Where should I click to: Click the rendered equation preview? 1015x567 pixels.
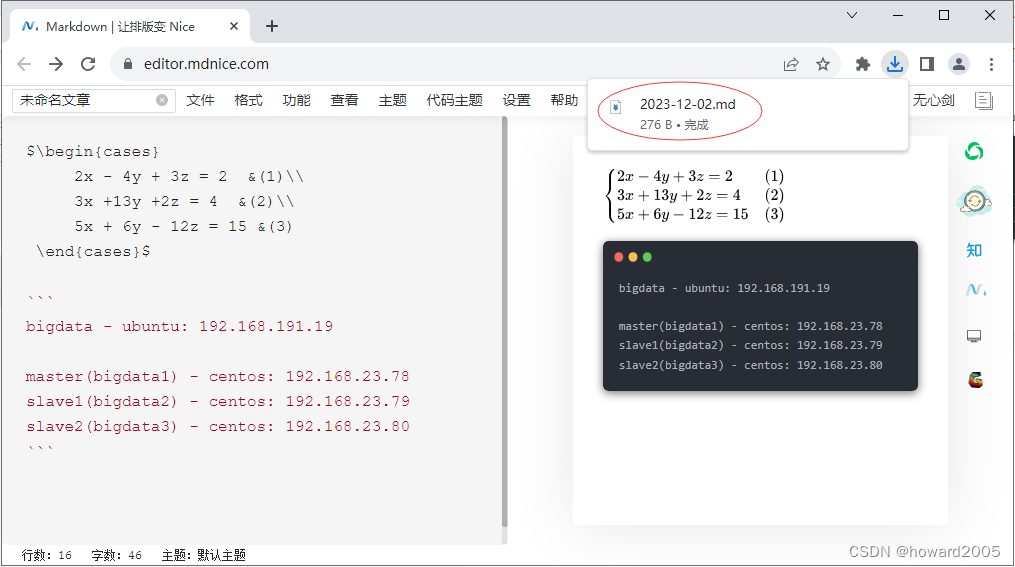(x=696, y=195)
